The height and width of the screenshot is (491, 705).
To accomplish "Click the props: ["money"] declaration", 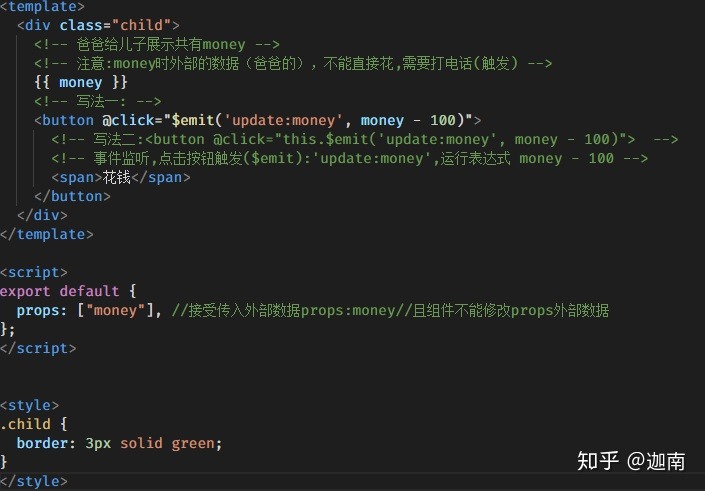I will click(89, 310).
